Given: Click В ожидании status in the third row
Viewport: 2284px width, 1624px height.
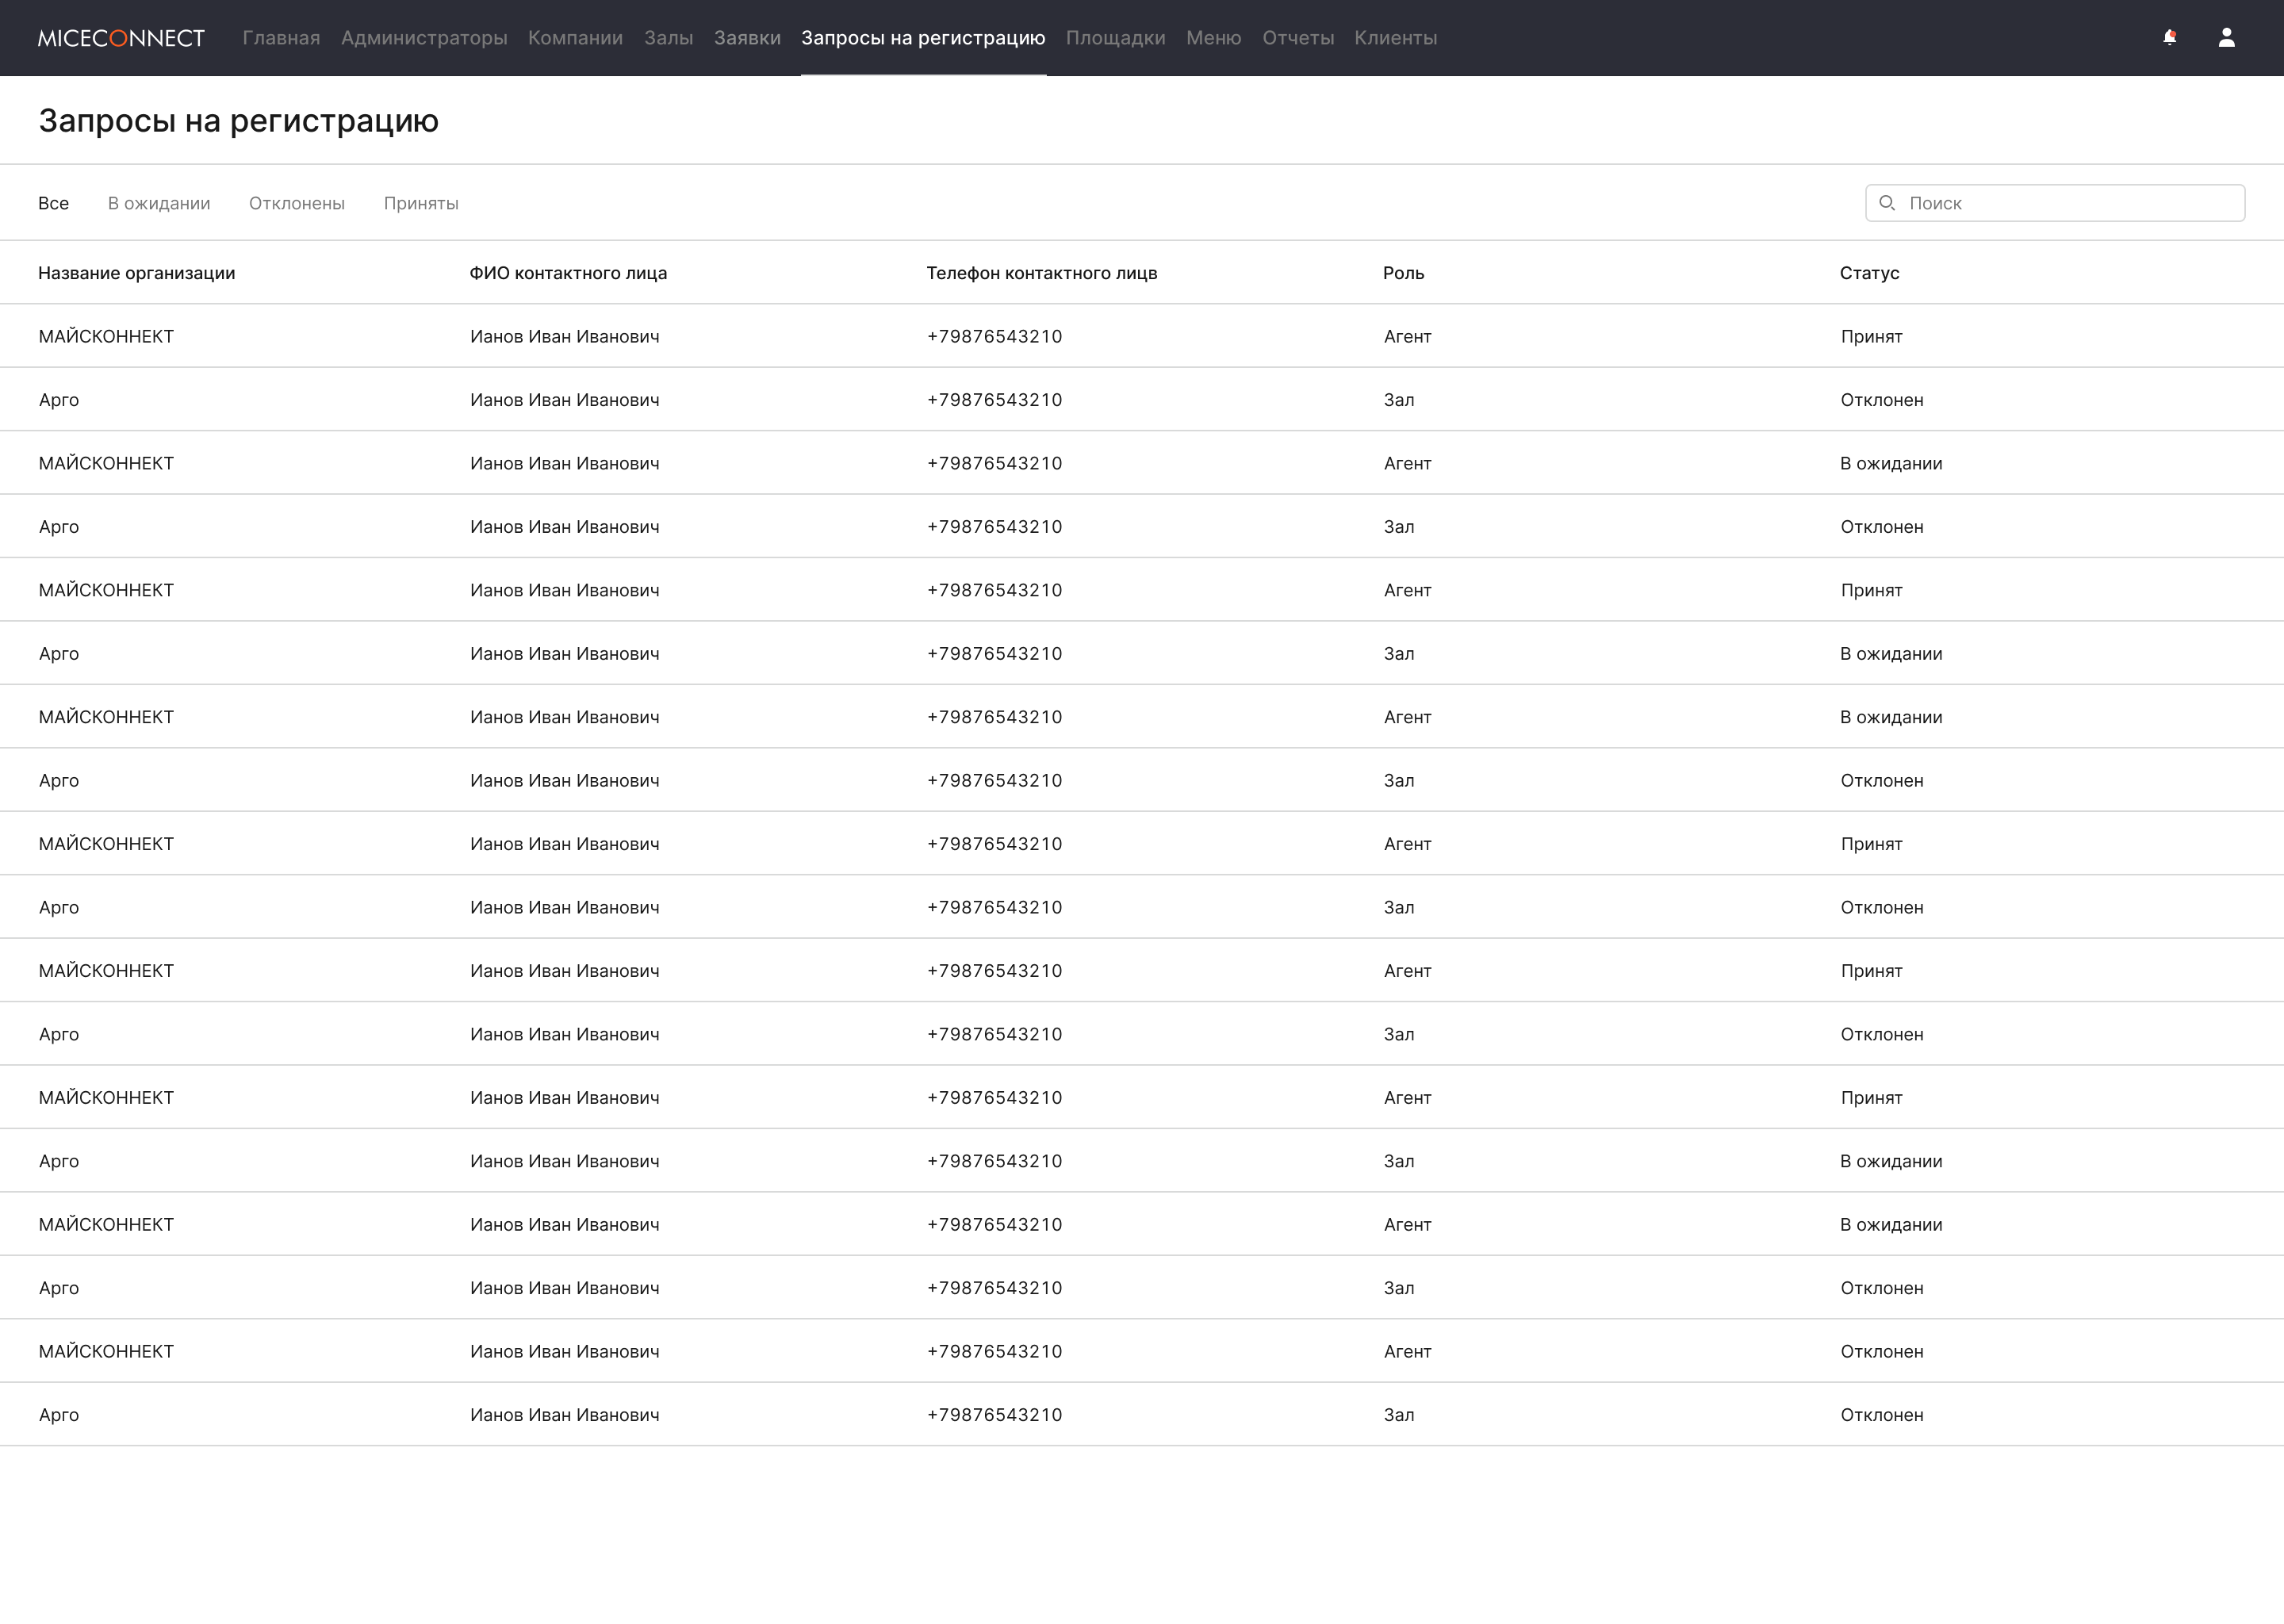Looking at the screenshot, I should pyautogui.click(x=1891, y=464).
